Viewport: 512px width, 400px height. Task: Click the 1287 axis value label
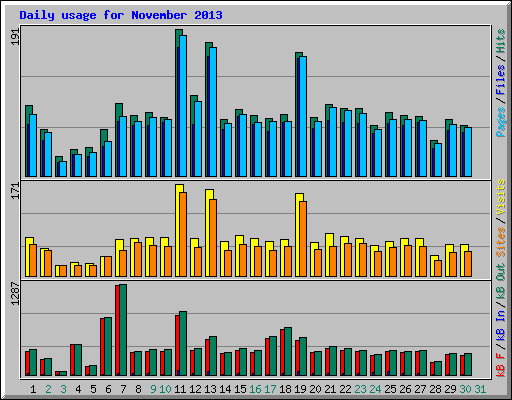click(x=15, y=293)
